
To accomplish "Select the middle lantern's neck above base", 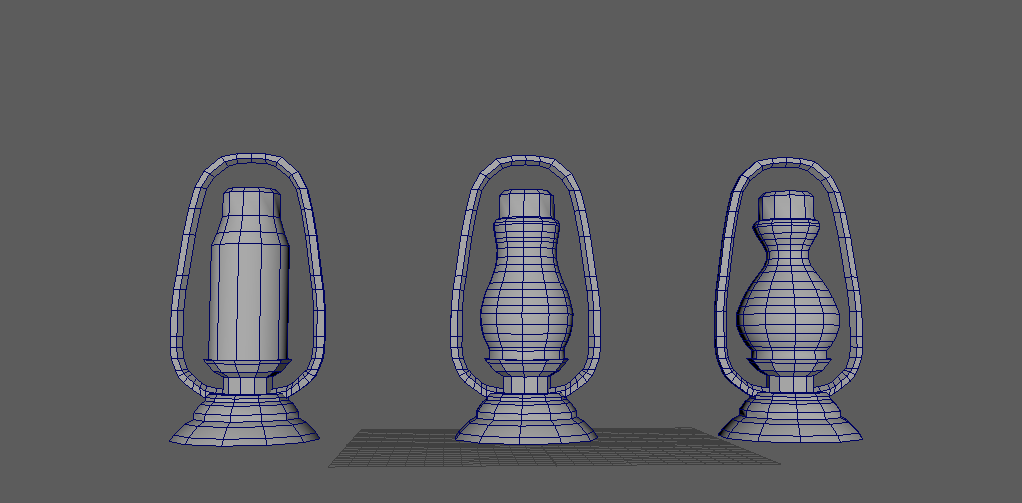I will [x=526, y=385].
